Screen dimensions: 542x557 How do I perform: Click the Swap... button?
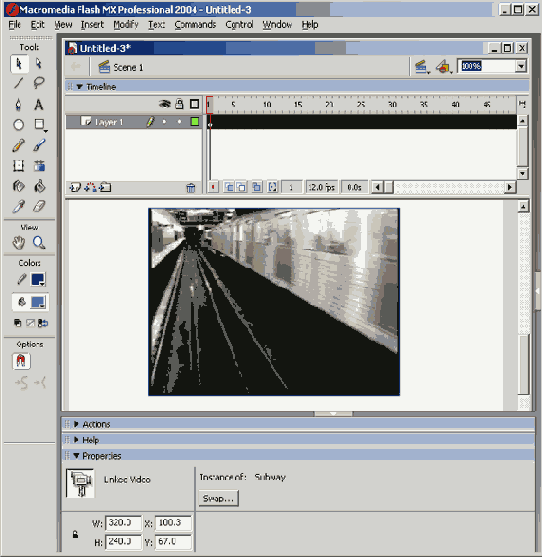pos(218,498)
